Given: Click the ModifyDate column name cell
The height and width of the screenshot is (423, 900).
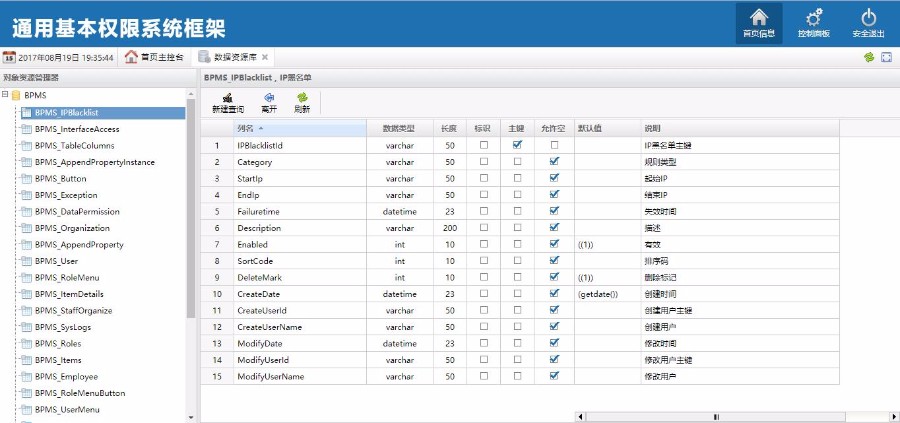Looking at the screenshot, I should point(300,344).
